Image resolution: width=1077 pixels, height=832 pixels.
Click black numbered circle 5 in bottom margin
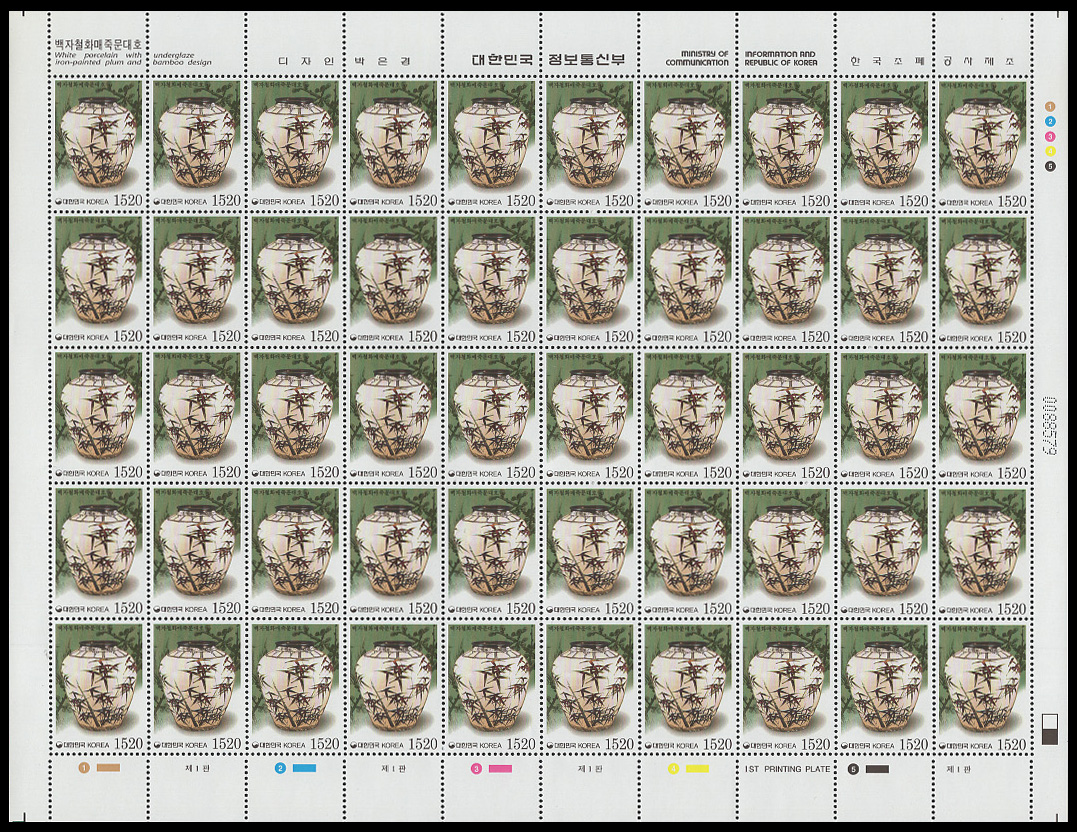853,769
